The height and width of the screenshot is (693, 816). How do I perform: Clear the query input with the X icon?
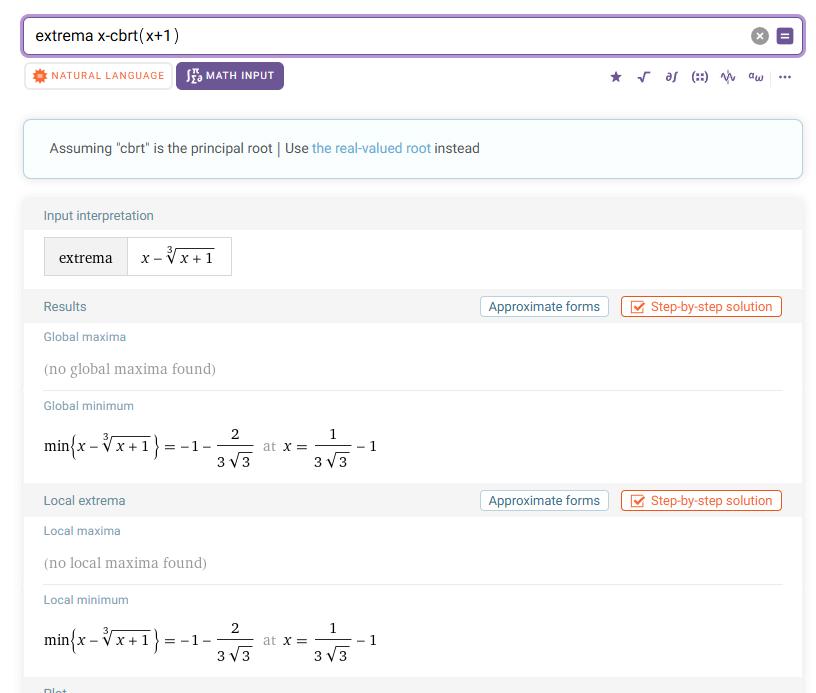760,36
